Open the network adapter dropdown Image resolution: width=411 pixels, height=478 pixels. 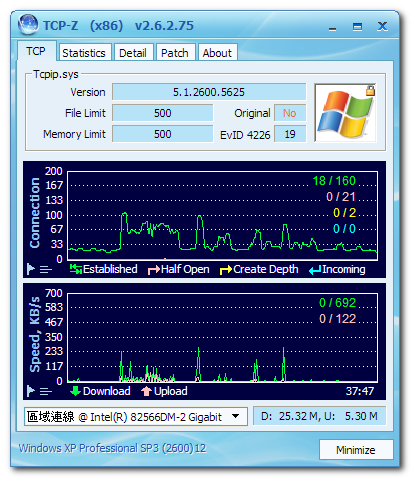pos(235,416)
